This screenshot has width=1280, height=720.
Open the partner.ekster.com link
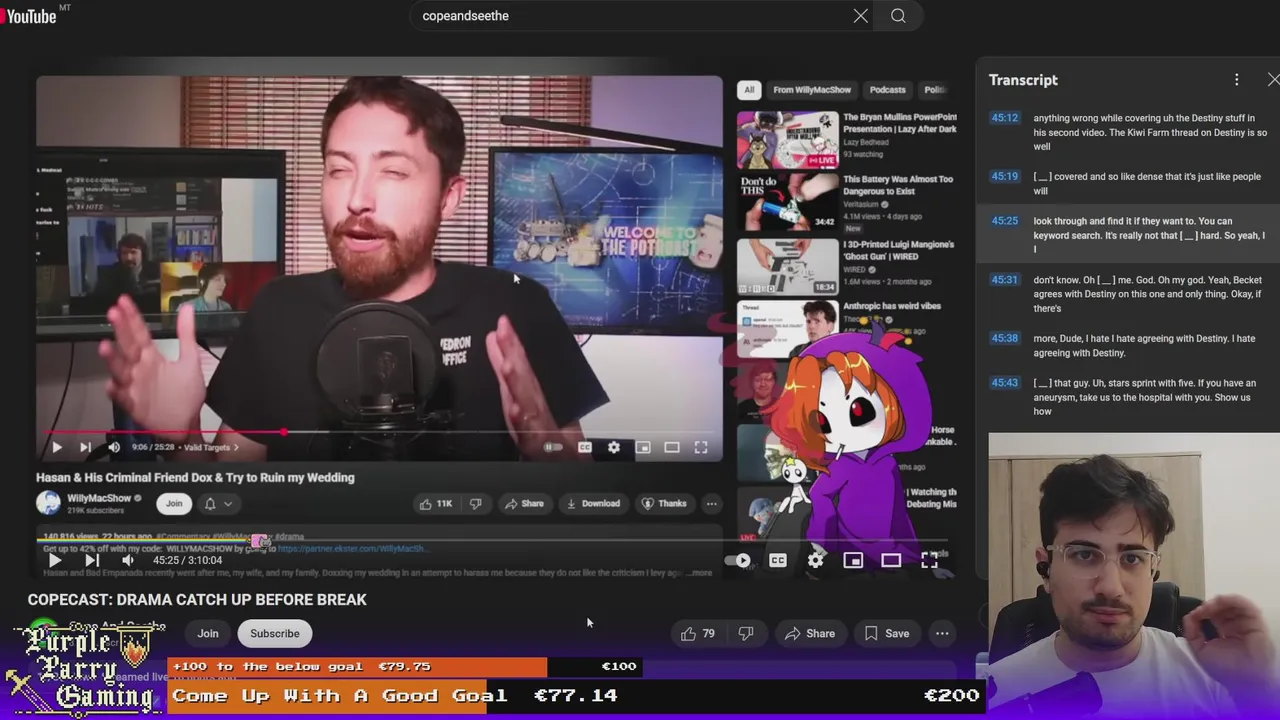[x=351, y=548]
